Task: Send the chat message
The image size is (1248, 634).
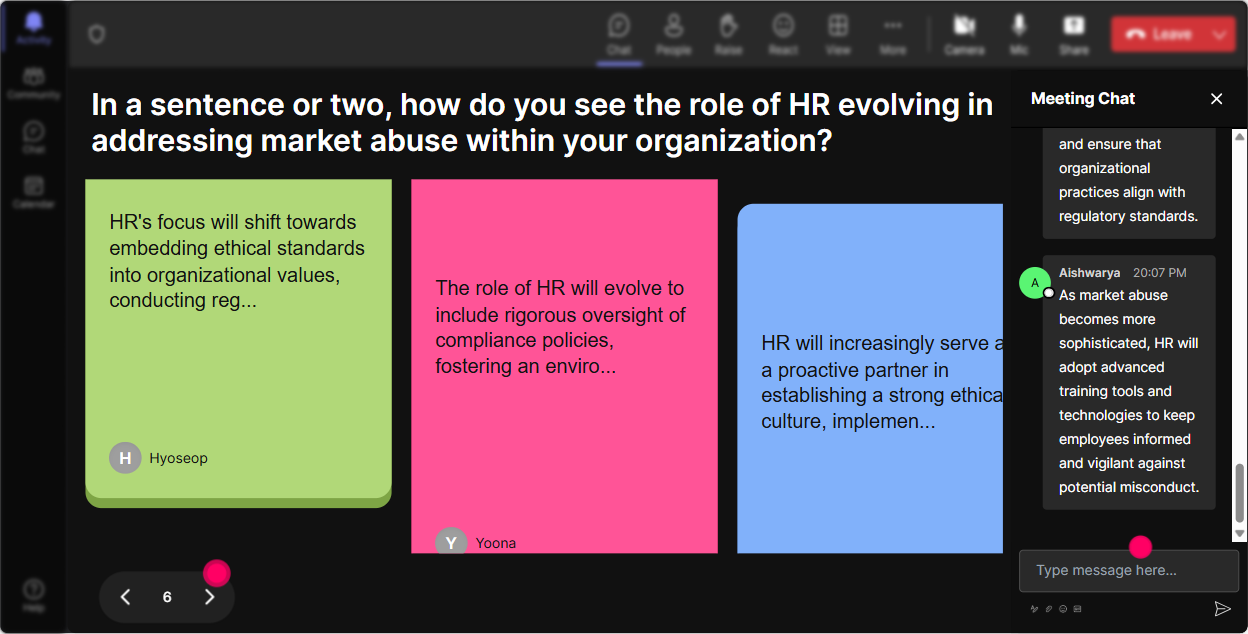Action: [1222, 608]
